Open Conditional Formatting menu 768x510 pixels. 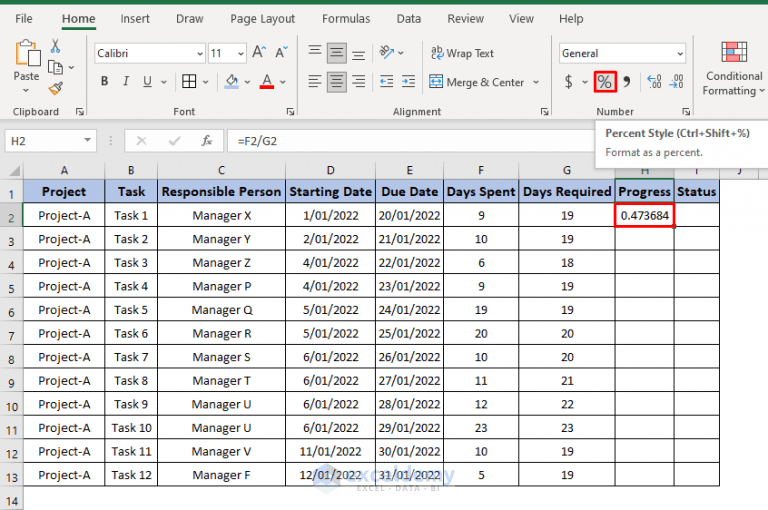(734, 69)
